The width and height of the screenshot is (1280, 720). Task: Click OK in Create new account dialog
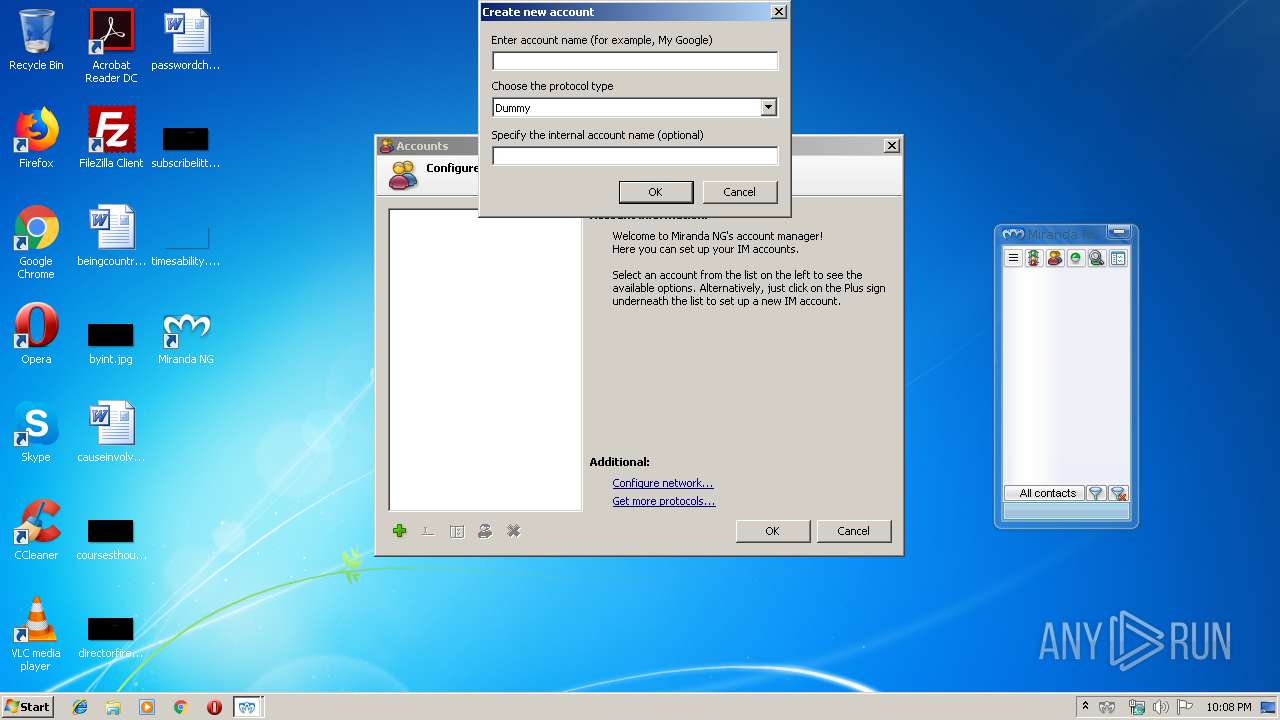click(x=656, y=192)
